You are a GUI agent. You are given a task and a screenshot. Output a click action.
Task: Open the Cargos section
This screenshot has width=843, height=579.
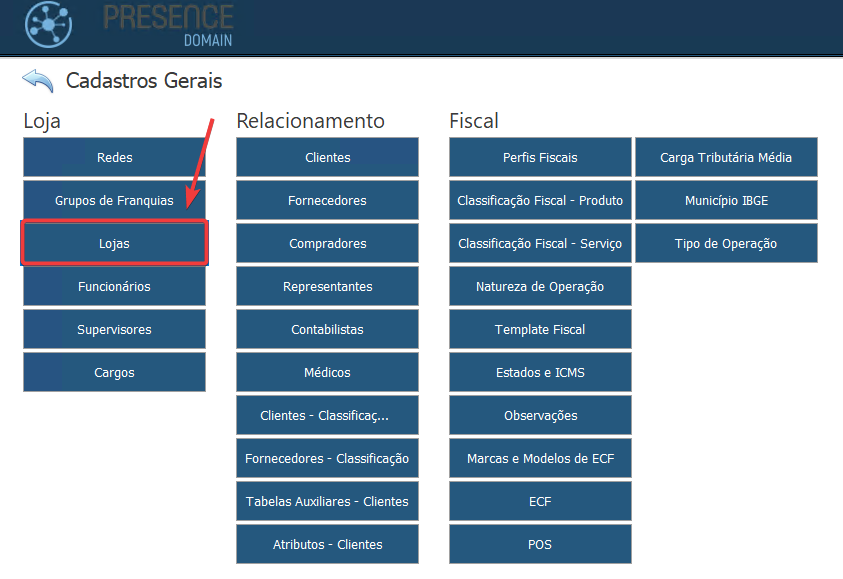coord(114,373)
